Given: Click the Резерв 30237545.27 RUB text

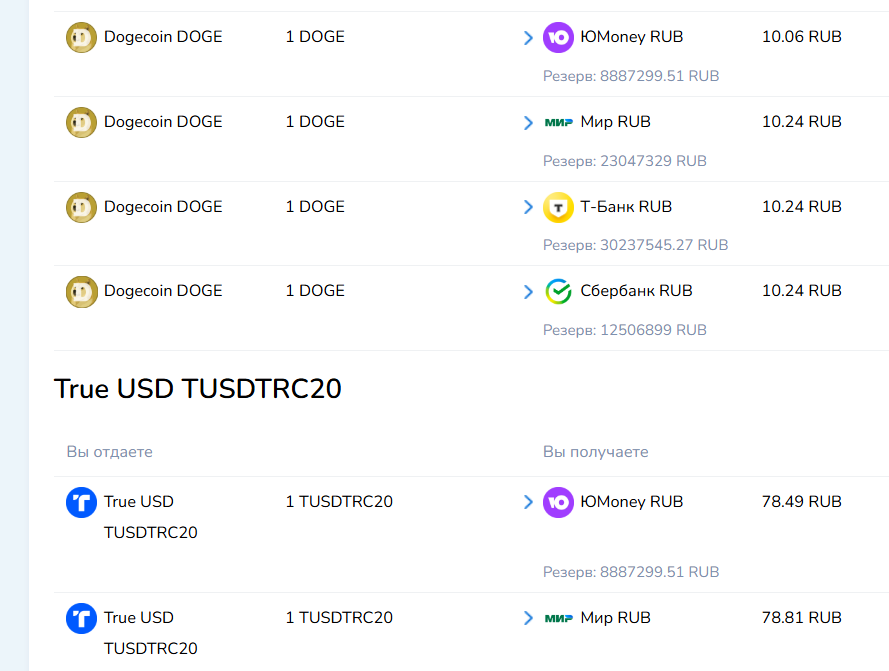Looking at the screenshot, I should (x=635, y=245).
